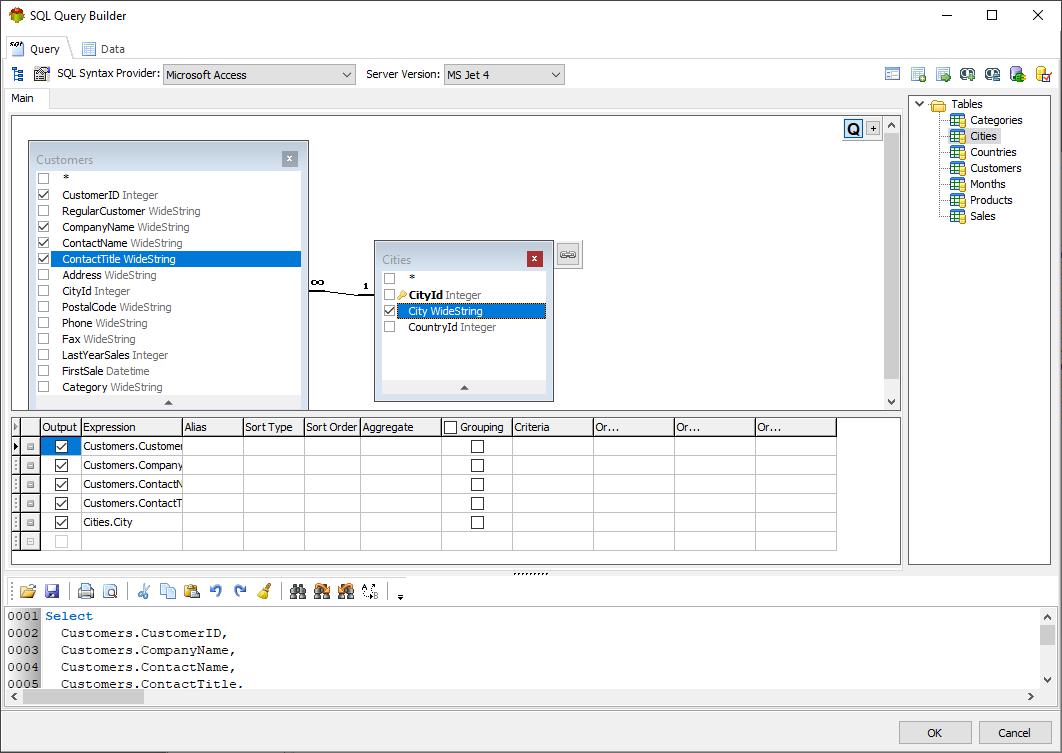Collapse the Tables tree node
1062x753 pixels.
coord(919,104)
